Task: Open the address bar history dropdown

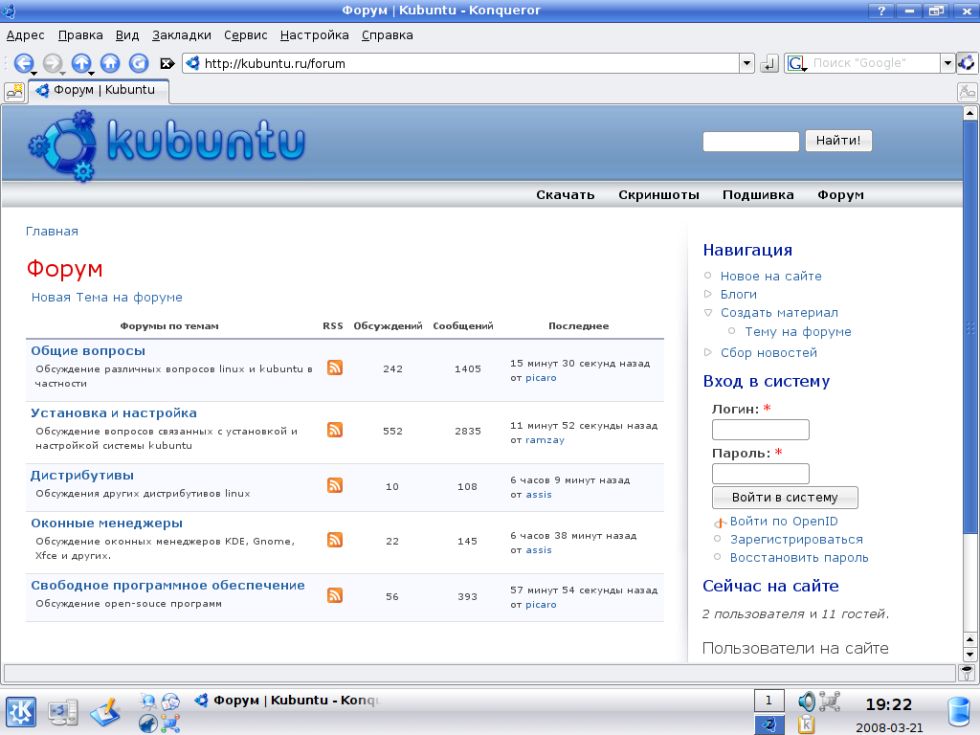Action: click(x=746, y=63)
